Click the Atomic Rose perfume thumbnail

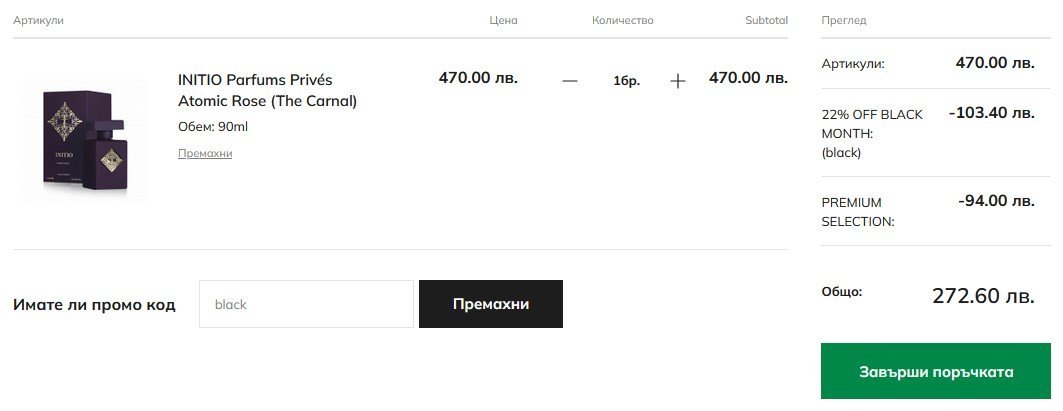[84, 141]
